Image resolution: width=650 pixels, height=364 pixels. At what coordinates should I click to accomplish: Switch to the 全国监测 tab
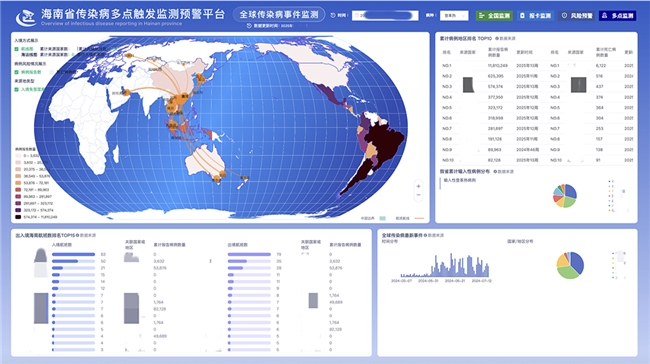(x=494, y=16)
